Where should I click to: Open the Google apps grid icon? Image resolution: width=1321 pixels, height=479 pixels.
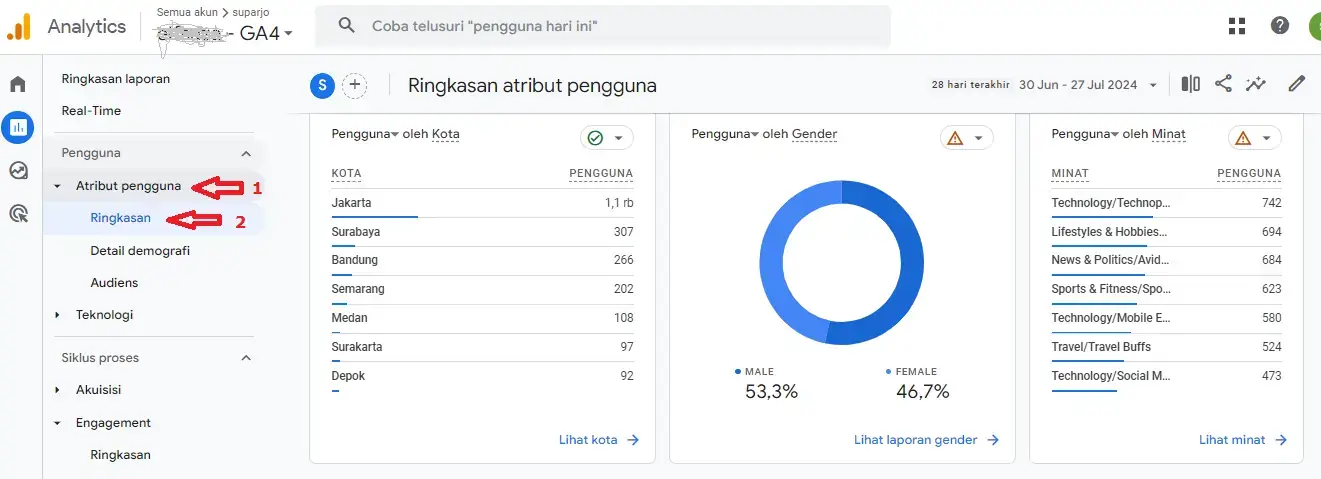coord(1237,26)
